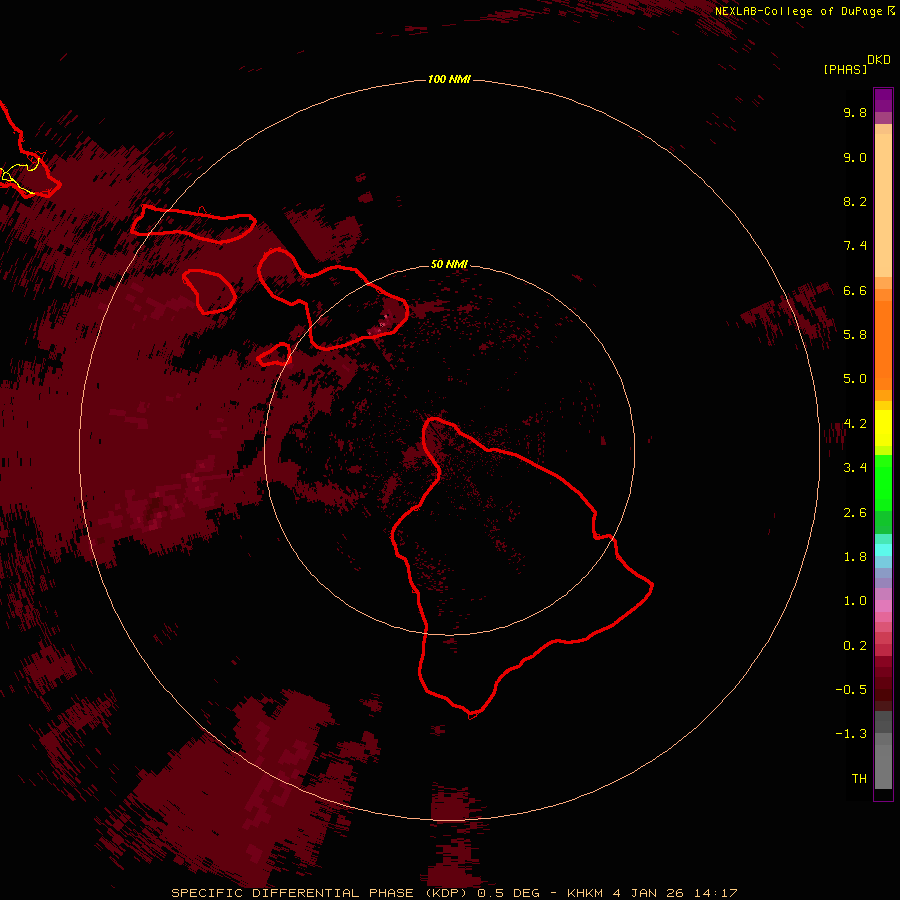Select the 5.8 scale value
The height and width of the screenshot is (900, 900).
point(855,335)
